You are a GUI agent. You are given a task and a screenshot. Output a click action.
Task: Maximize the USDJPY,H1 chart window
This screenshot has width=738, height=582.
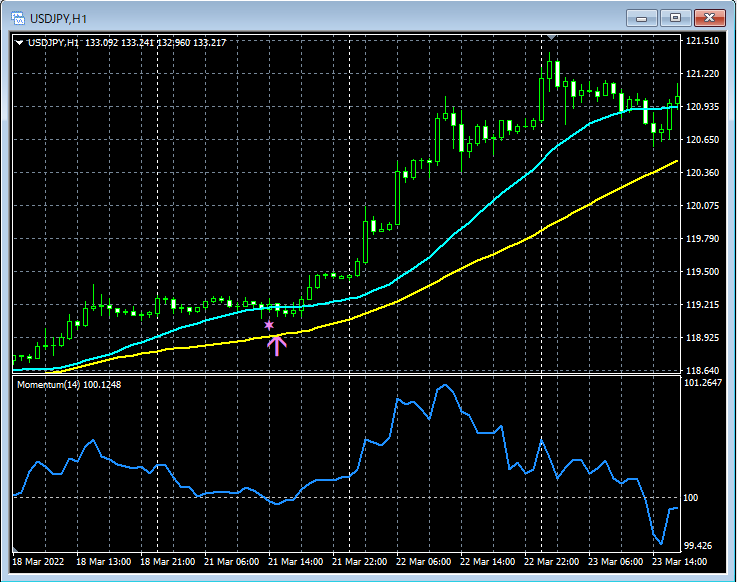675,18
